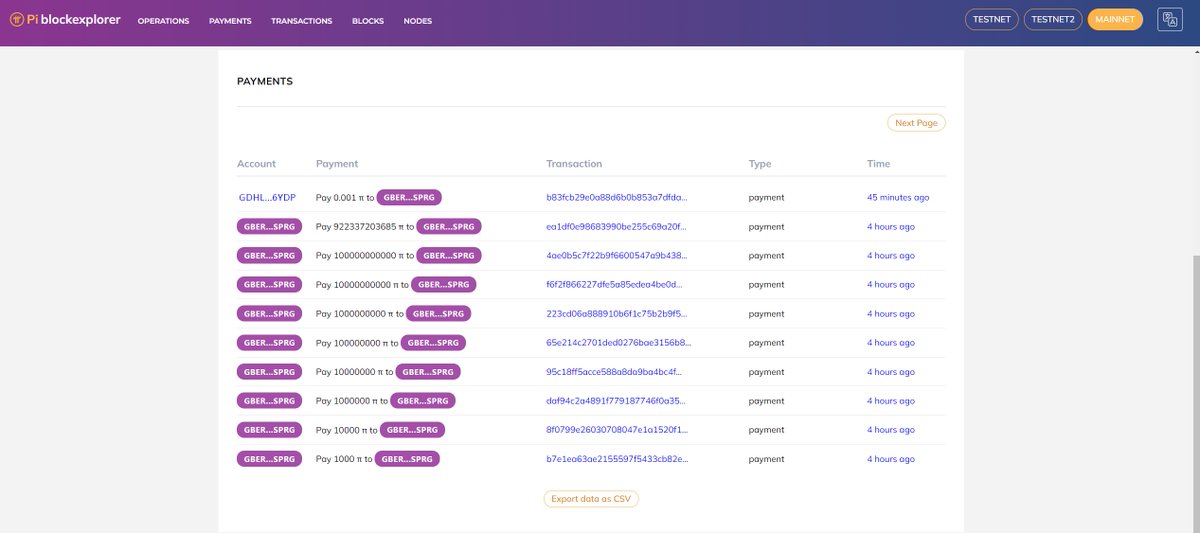Open transaction 4ae0b5c7f22b9f6600547a9b438...
This screenshot has height=533, width=1200.
pyautogui.click(x=616, y=256)
